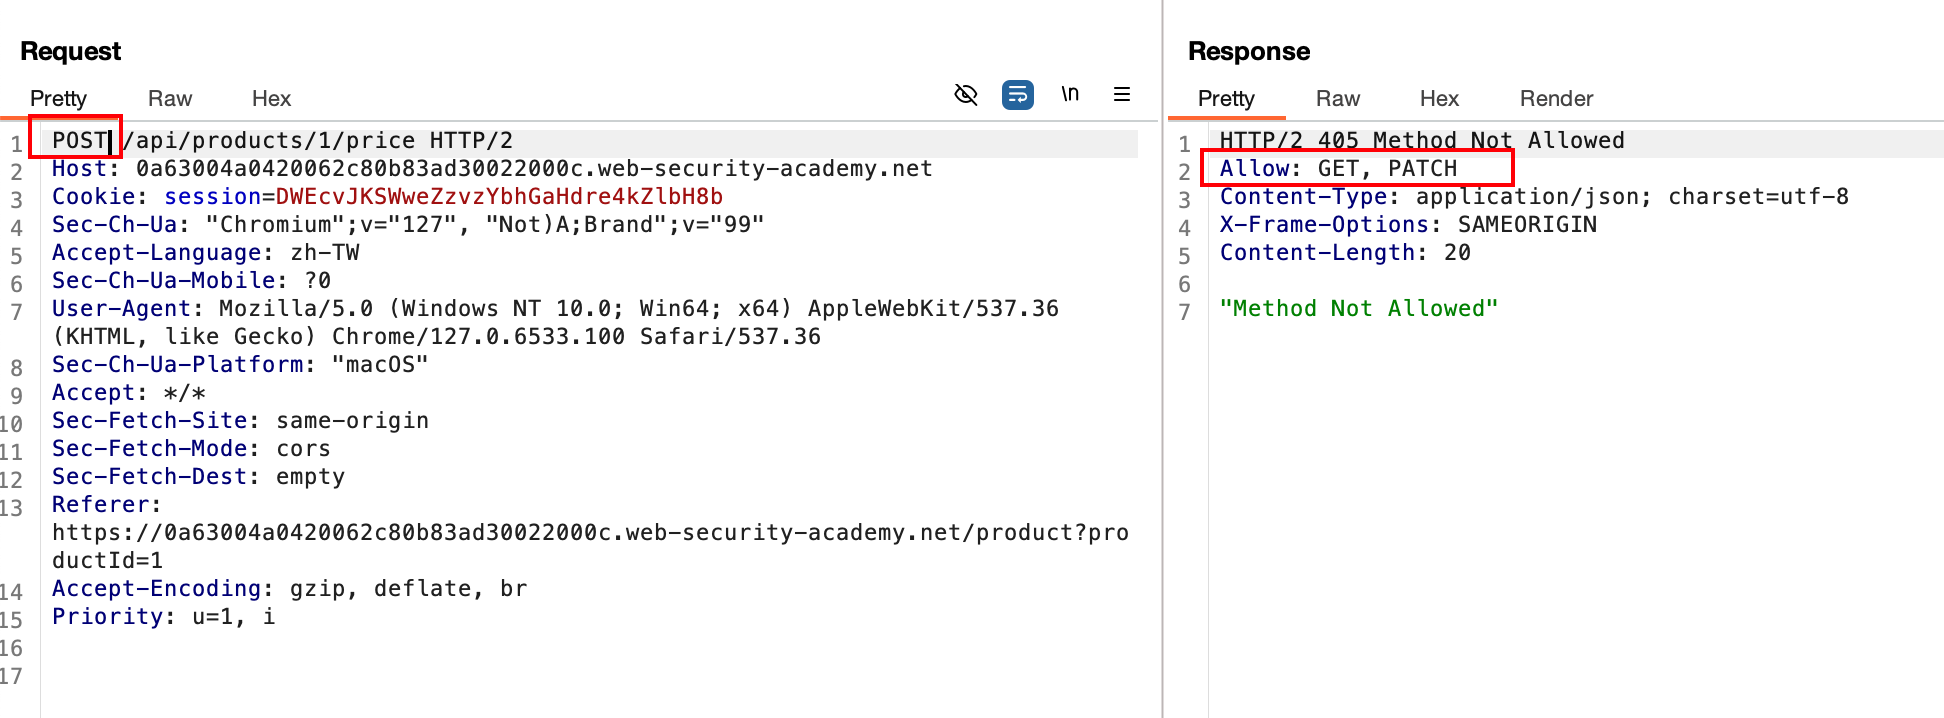Click the Allow: GET, PATCH response header

pos(1338,169)
